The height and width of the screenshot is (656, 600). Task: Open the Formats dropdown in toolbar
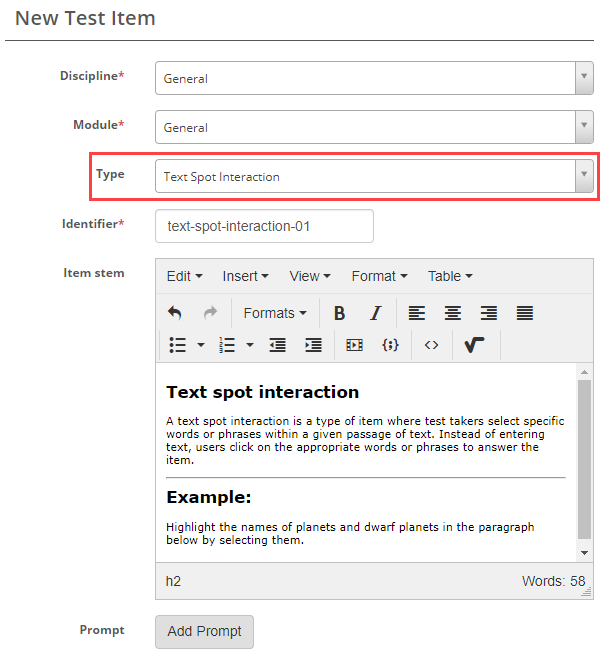[x=275, y=313]
